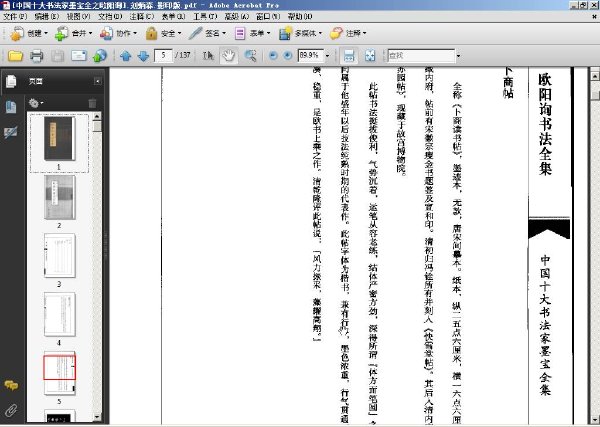Click the 多媒体 (Multimedia) toolbar icon
Viewport: 600px width, 427px height.
285,34
